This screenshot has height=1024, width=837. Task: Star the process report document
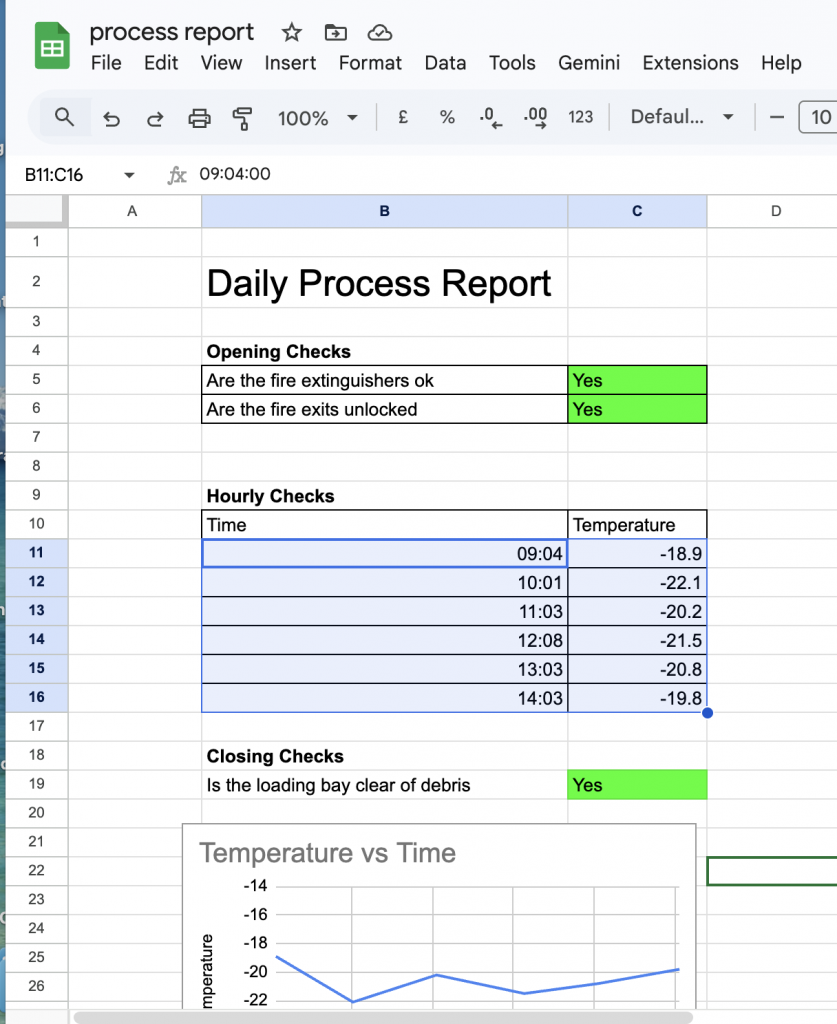click(291, 33)
